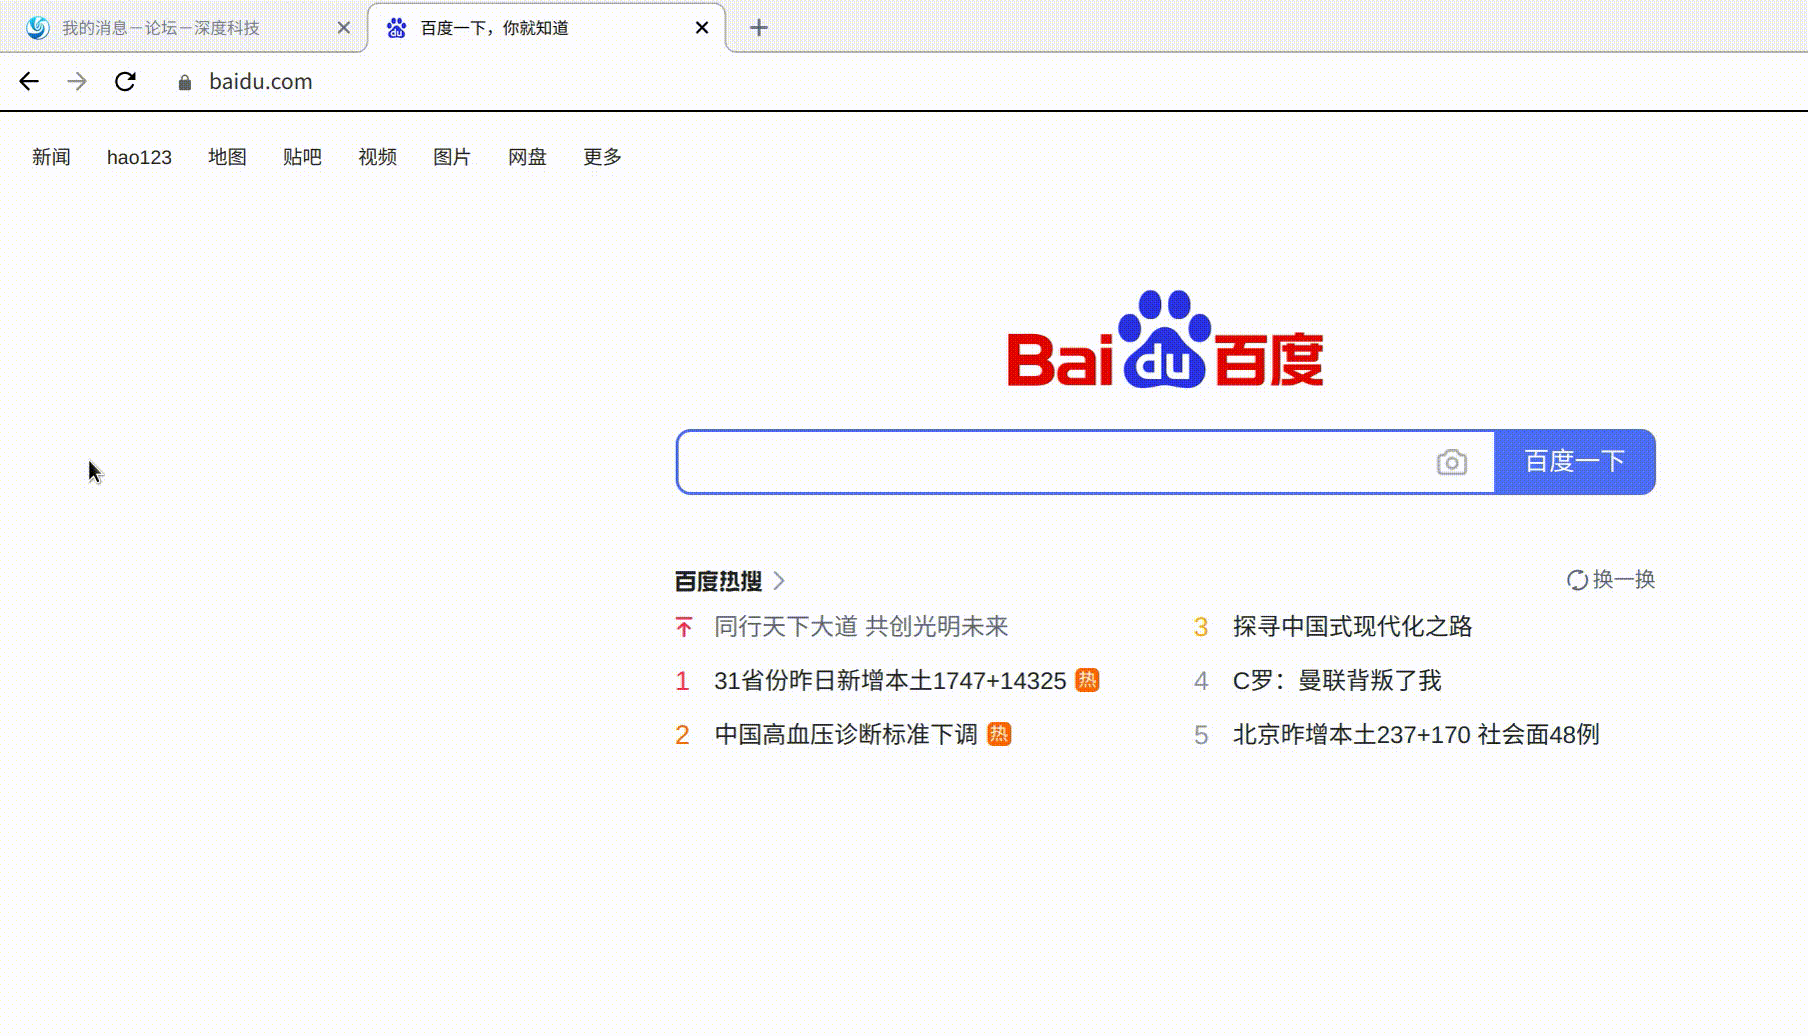Click the 热 badge next to trending item 1
1808x1036 pixels.
click(x=1087, y=680)
